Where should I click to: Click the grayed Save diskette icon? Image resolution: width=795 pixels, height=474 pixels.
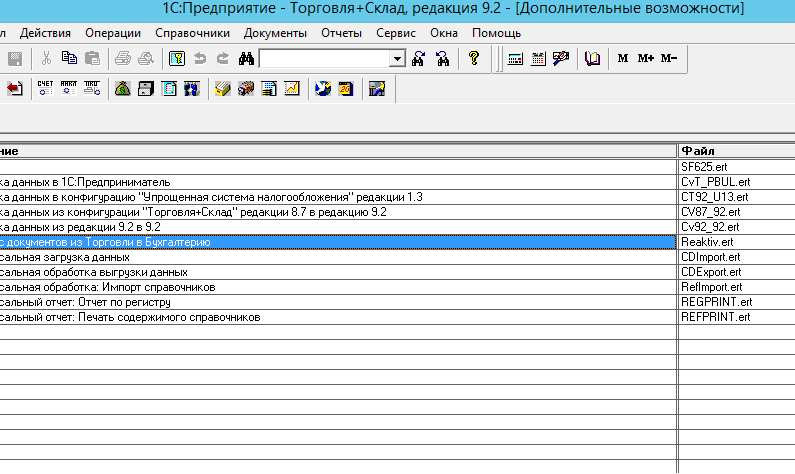[15, 58]
